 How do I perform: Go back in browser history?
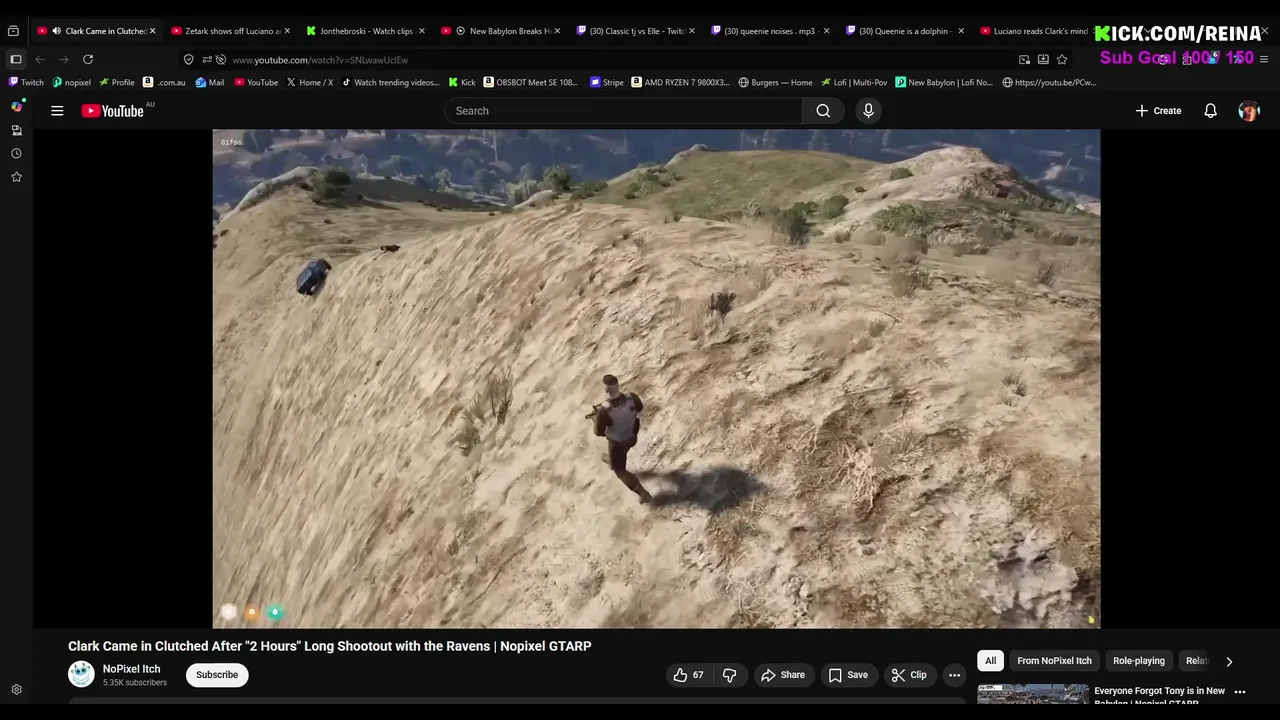tap(40, 60)
